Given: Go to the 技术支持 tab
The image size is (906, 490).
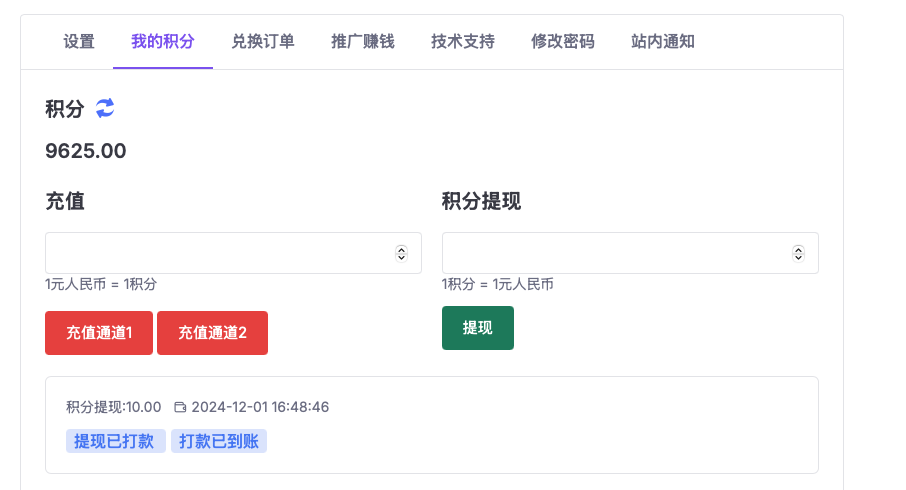Looking at the screenshot, I should tap(463, 42).
